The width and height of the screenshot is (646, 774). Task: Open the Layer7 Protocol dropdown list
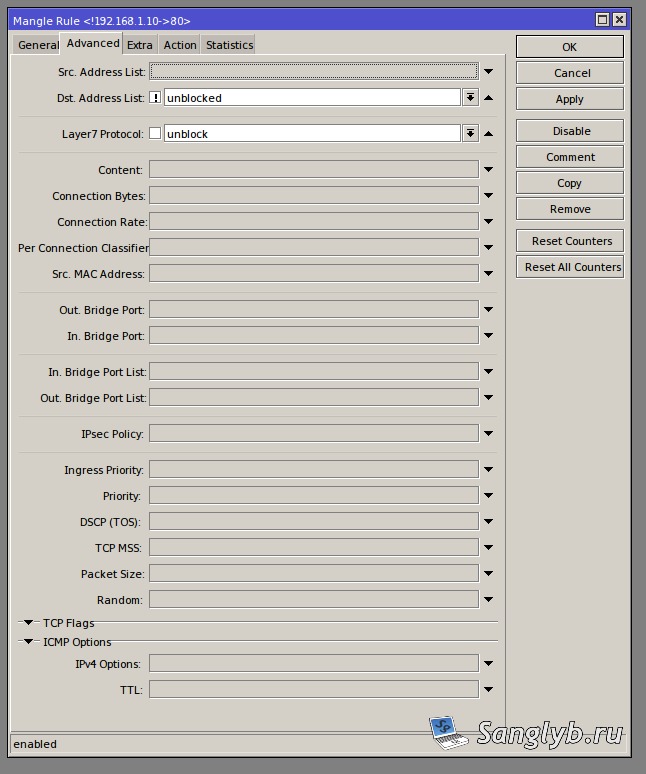coord(470,133)
